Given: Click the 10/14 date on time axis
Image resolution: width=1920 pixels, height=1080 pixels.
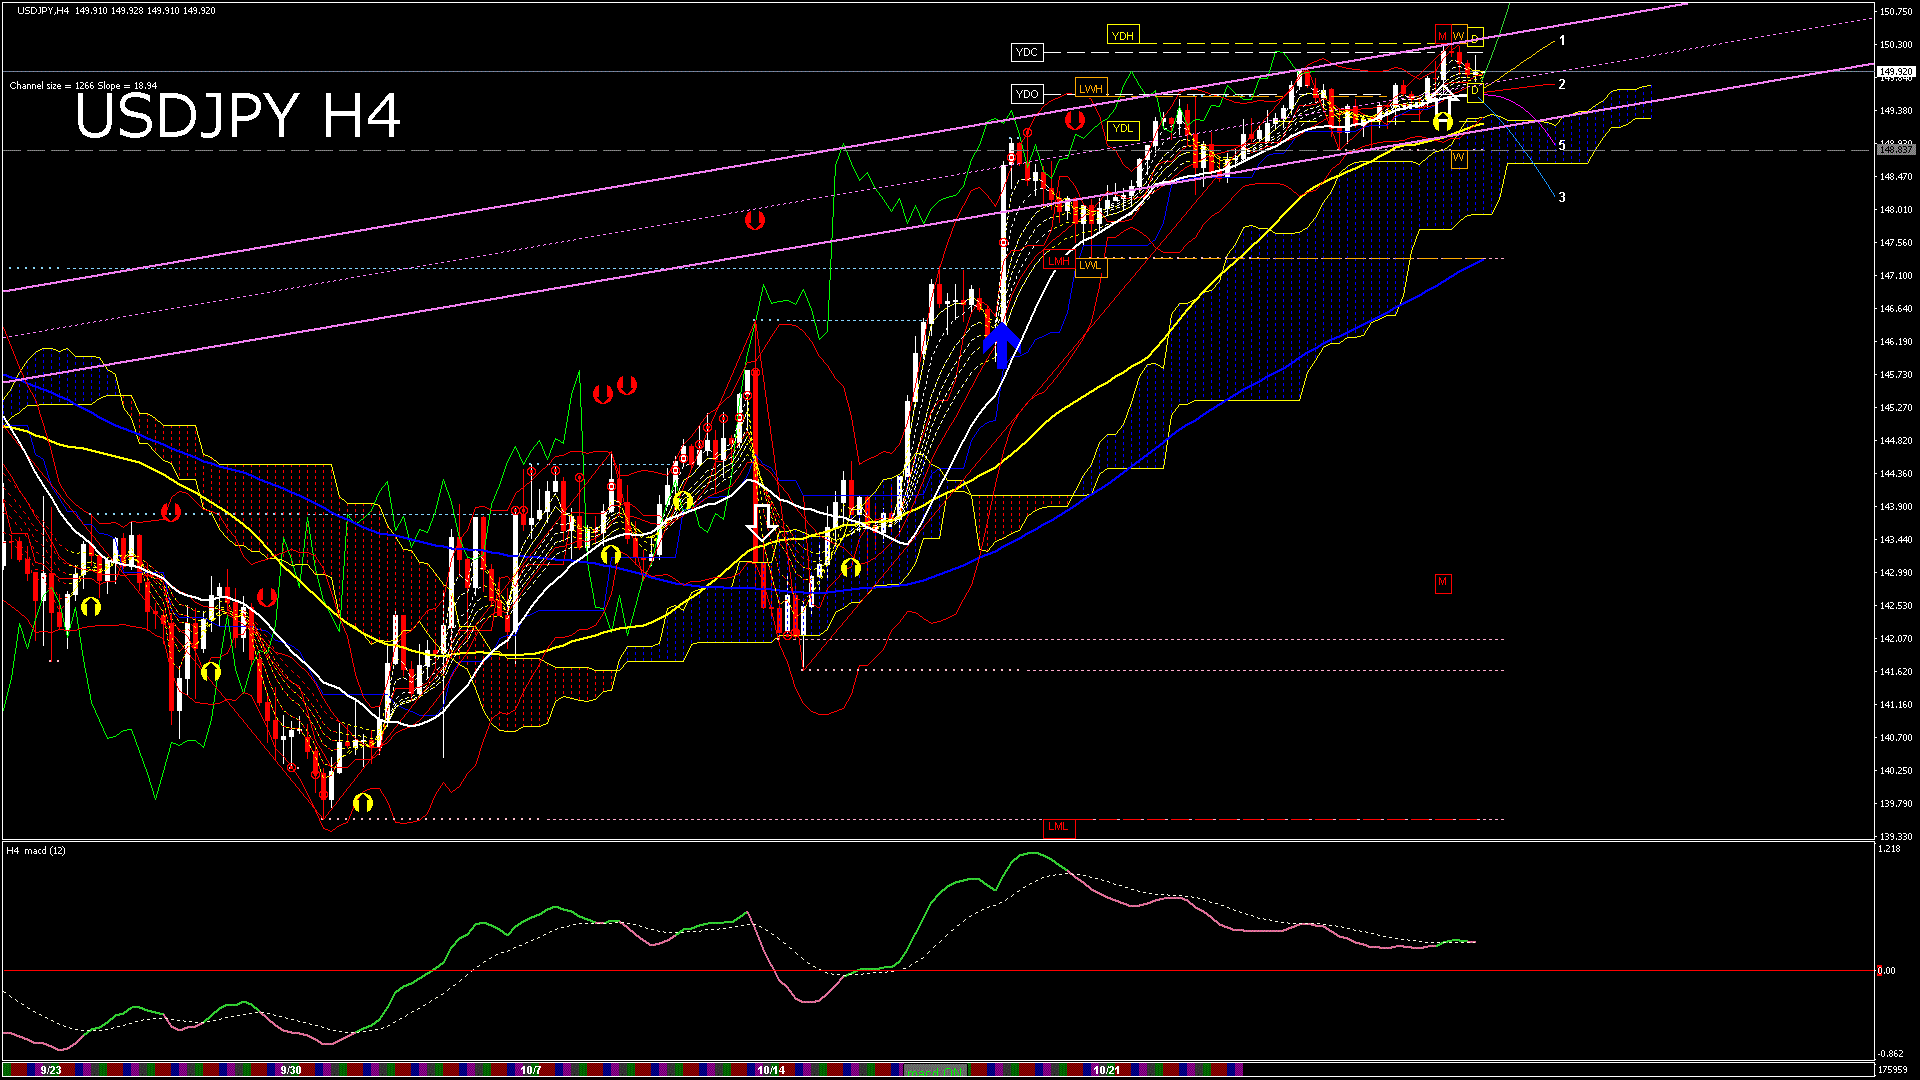Looking at the screenshot, I should (x=770, y=1070).
